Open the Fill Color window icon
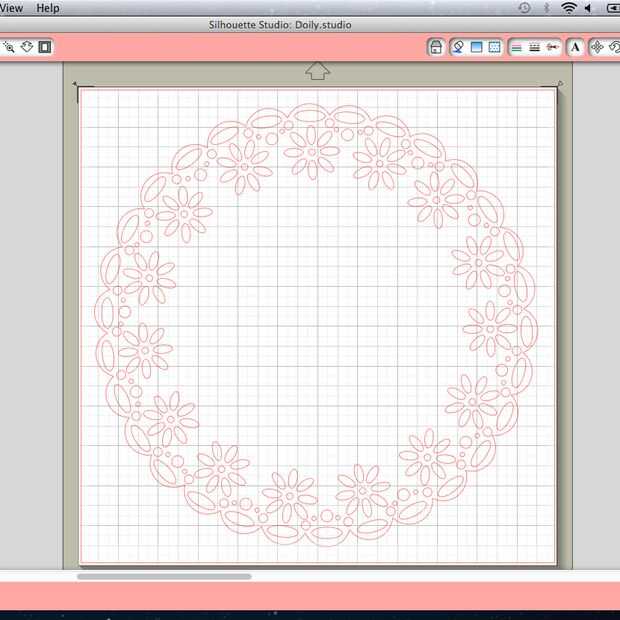 458,47
